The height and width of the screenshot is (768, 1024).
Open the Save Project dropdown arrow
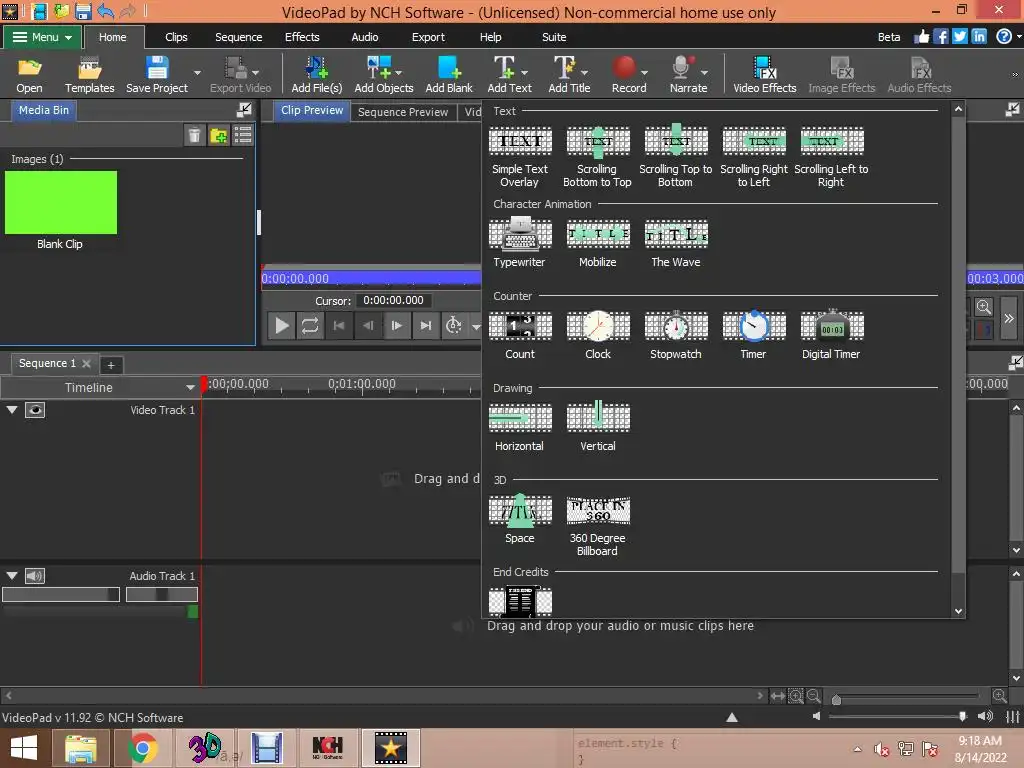[197, 72]
